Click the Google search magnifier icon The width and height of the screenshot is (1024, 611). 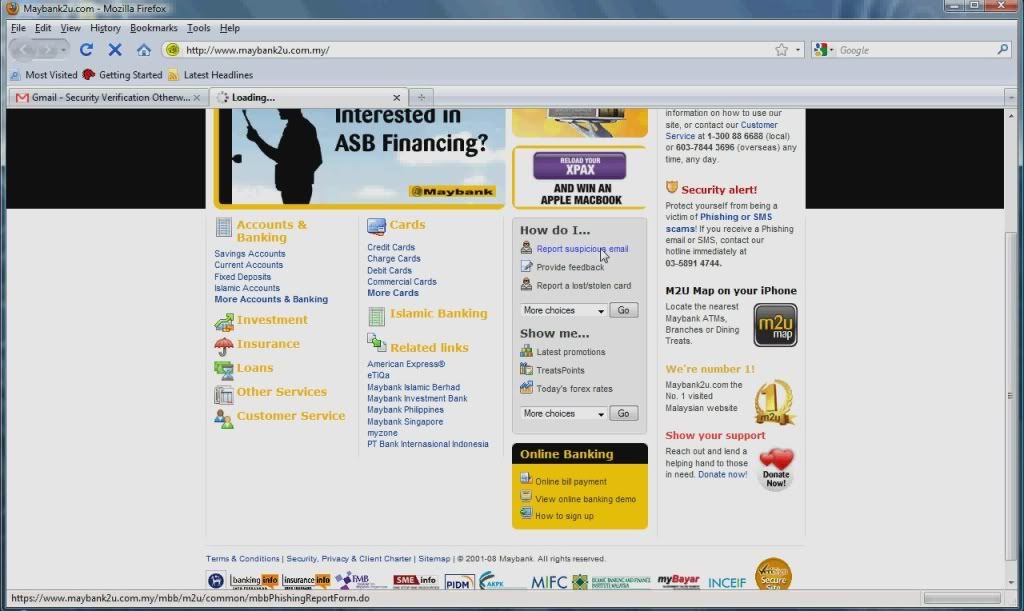click(1002, 50)
